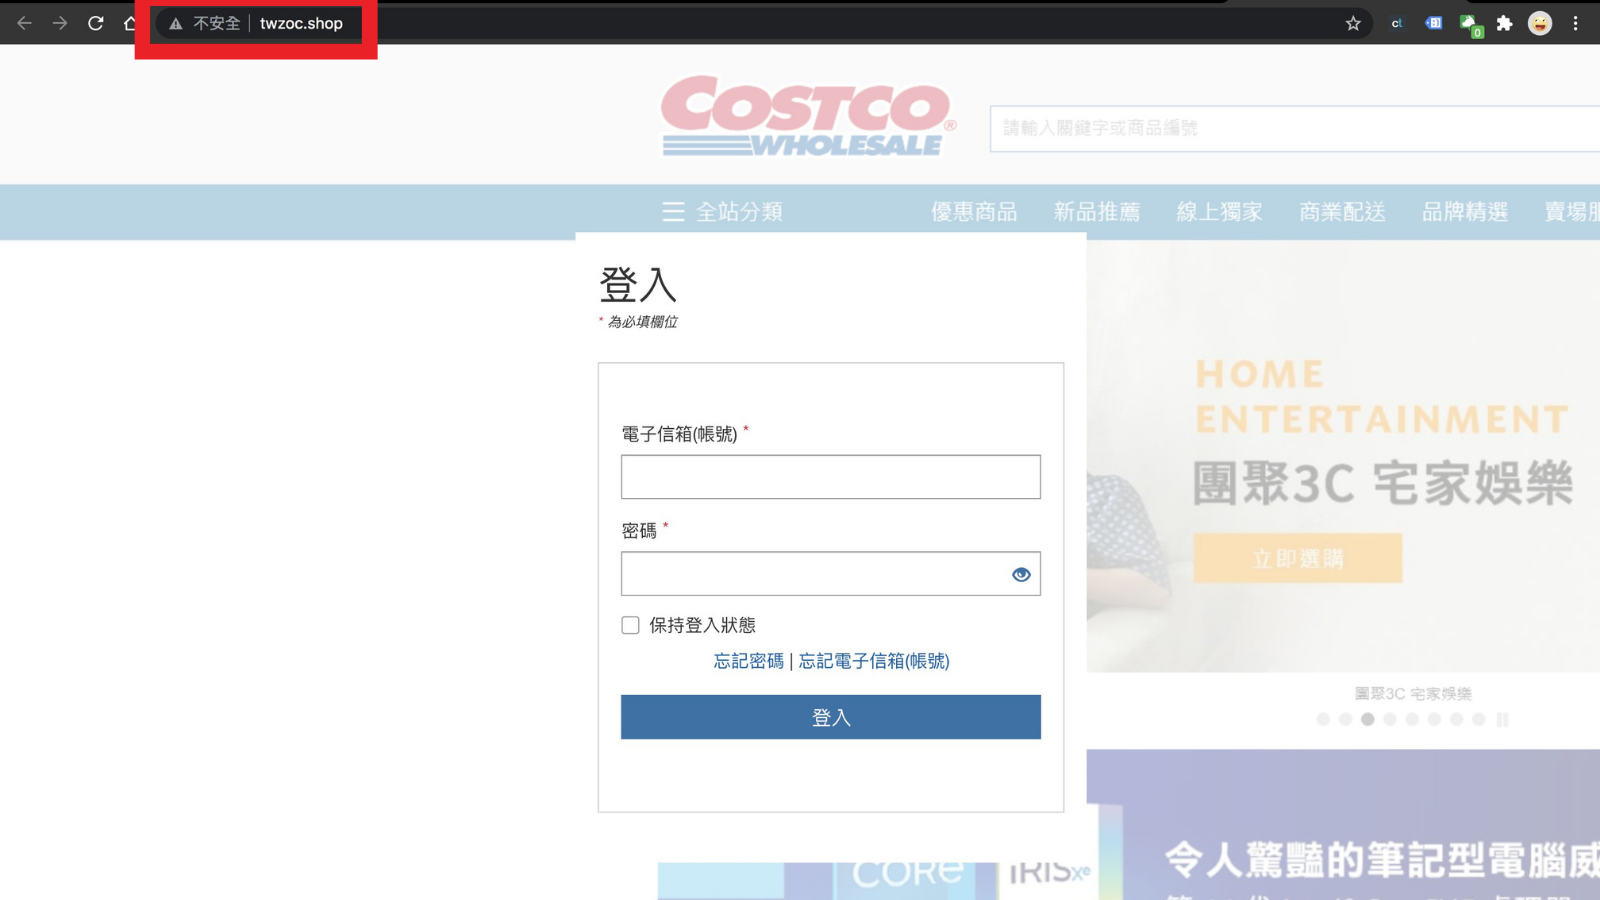
Task: Select the first carousel dot
Action: pyautogui.click(x=1323, y=719)
